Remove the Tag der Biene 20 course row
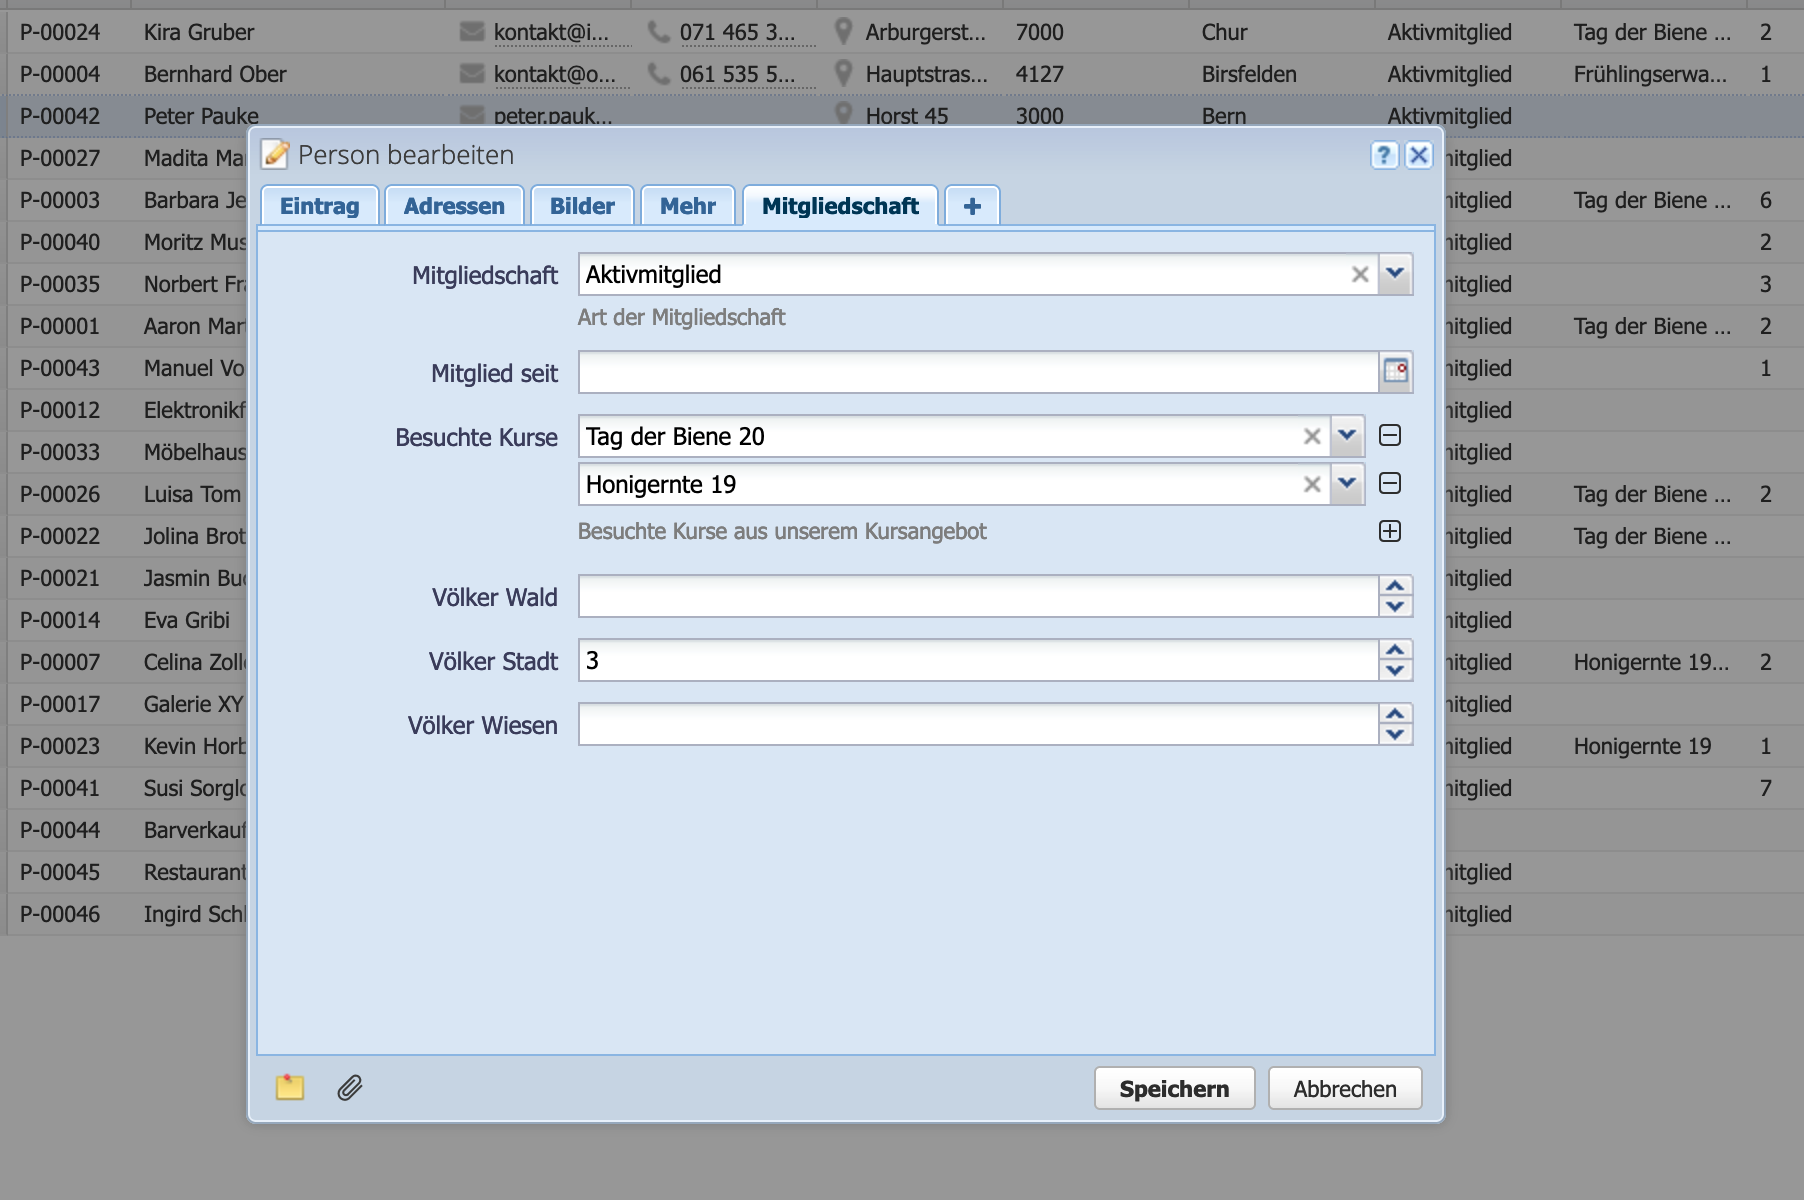1804x1200 pixels. tap(1390, 435)
